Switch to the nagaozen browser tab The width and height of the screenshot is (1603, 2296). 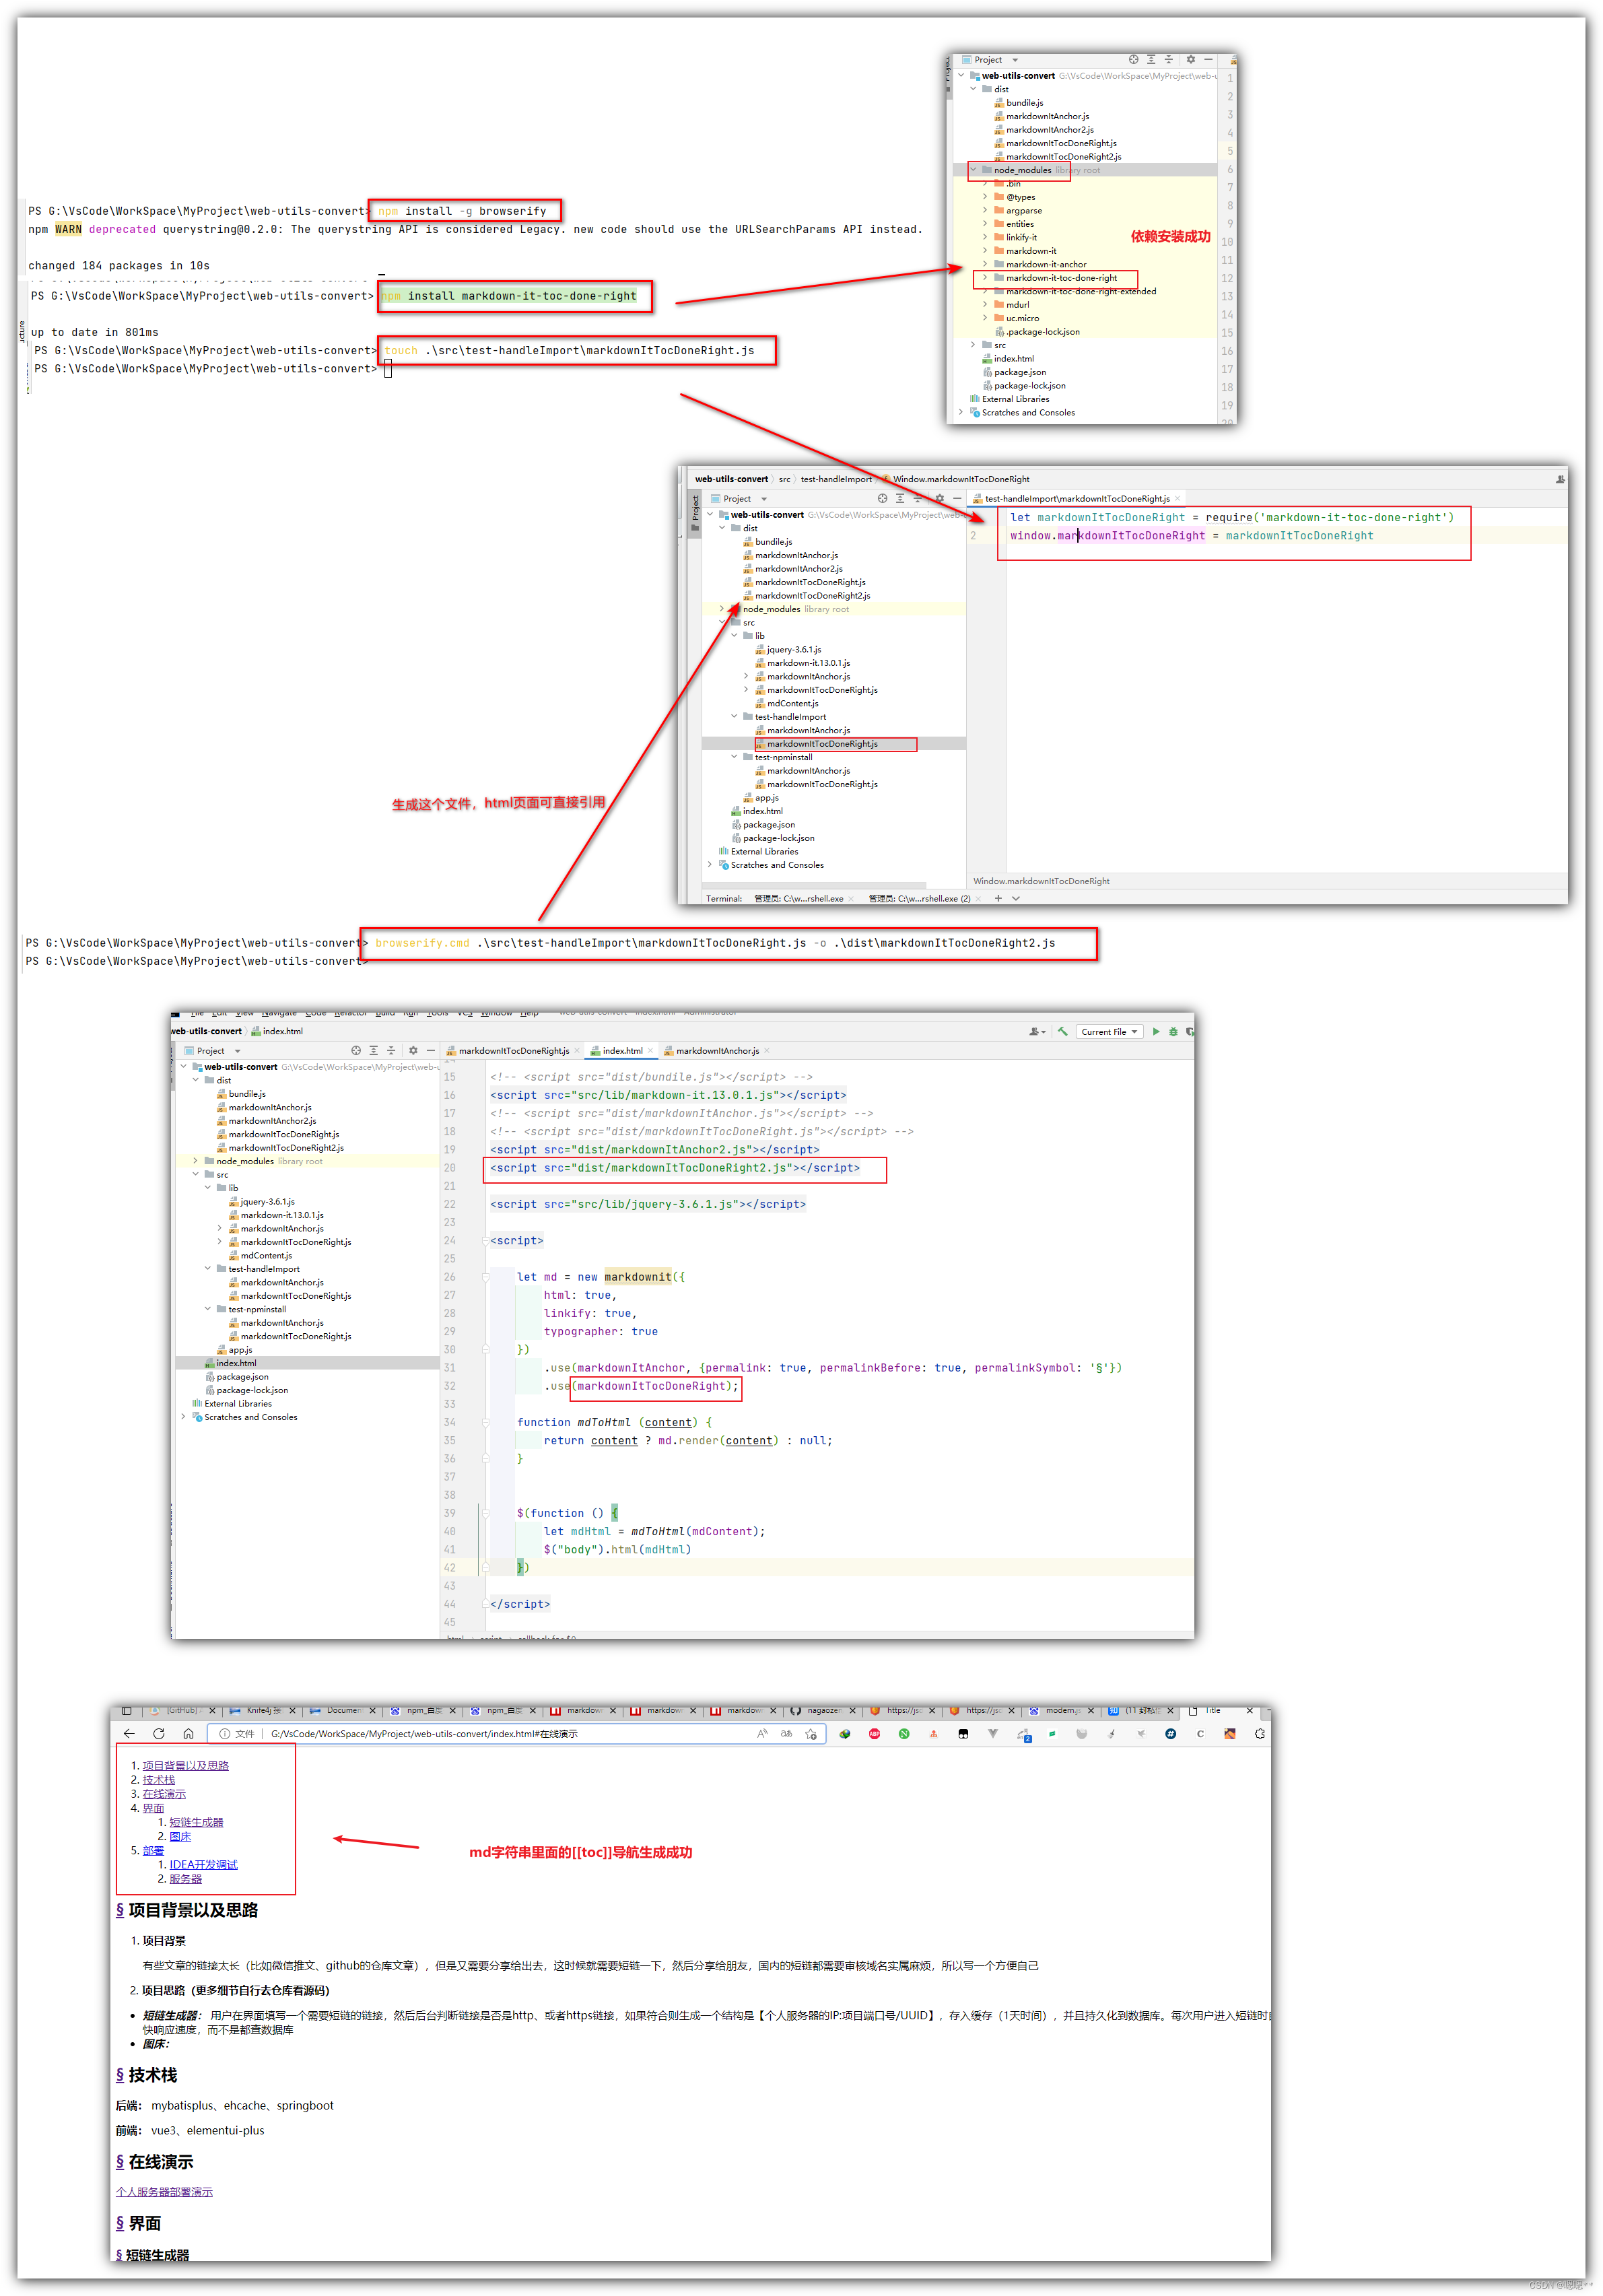824,1710
